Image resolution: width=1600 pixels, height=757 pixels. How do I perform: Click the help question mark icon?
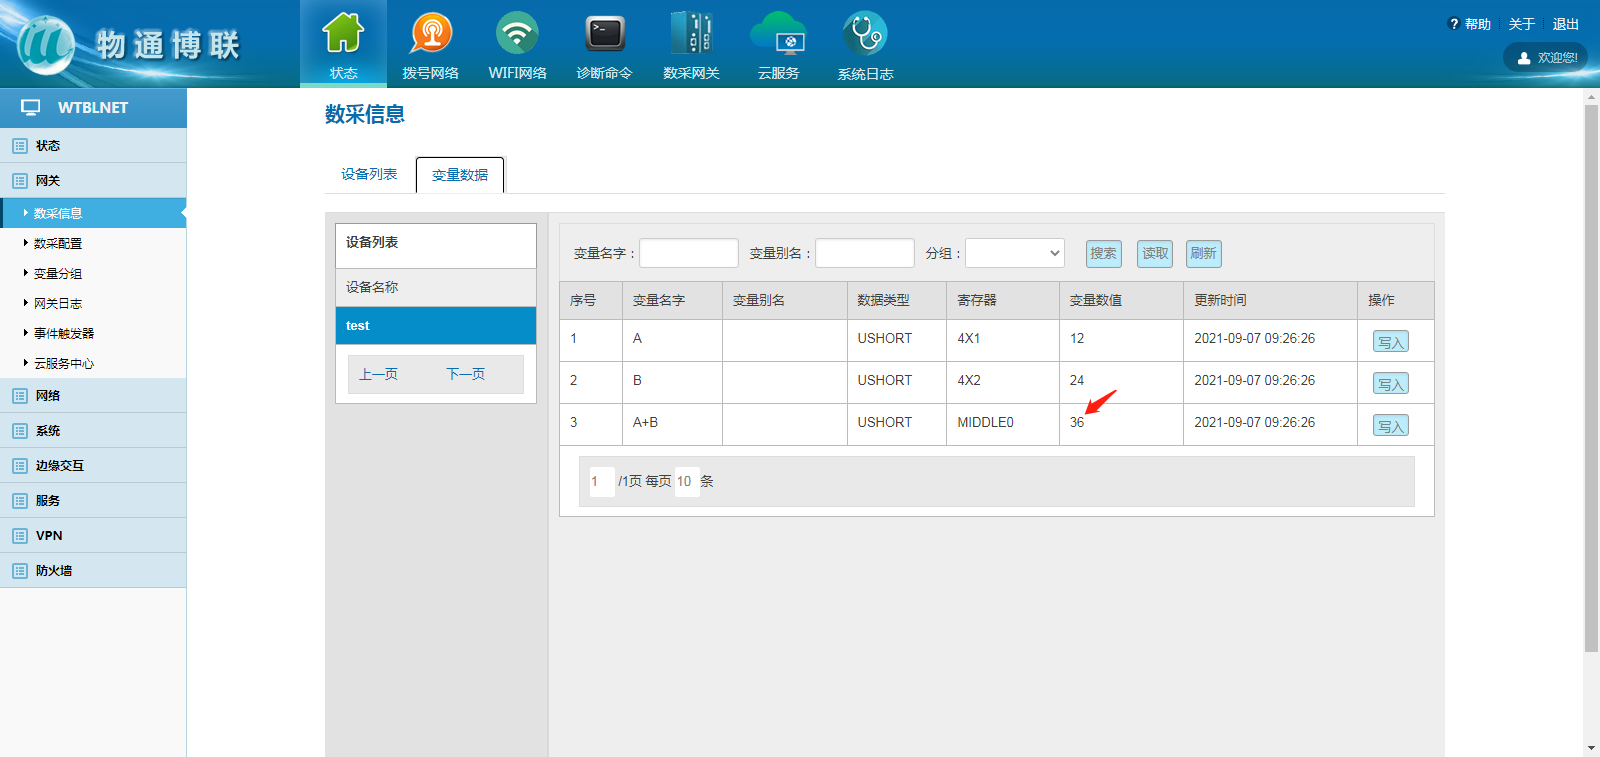pyautogui.click(x=1454, y=24)
